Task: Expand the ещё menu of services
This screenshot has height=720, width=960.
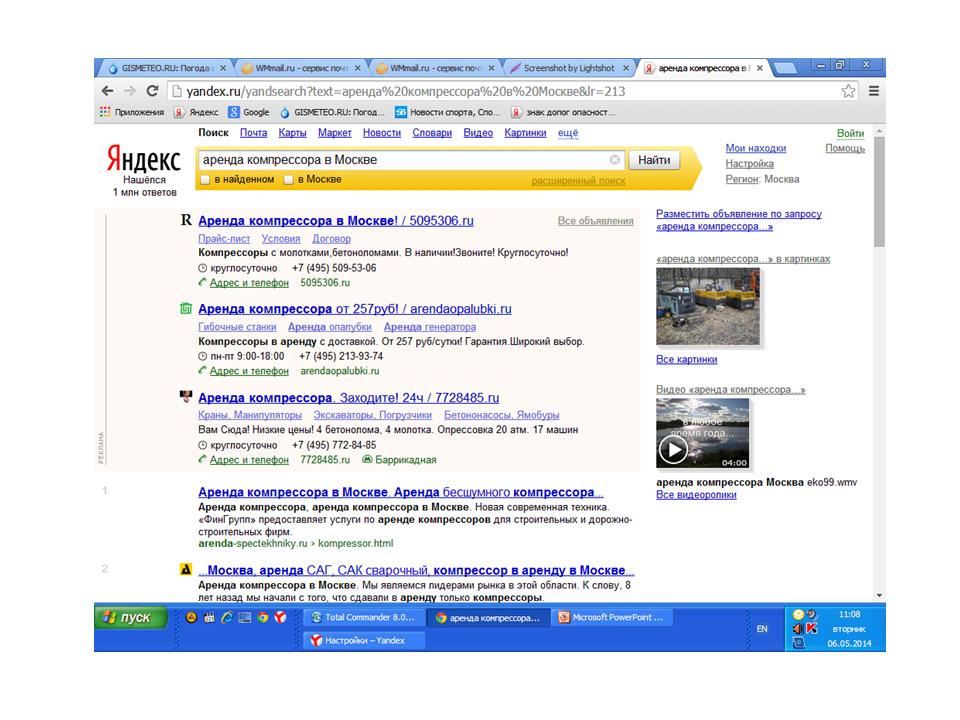Action: 568,133
